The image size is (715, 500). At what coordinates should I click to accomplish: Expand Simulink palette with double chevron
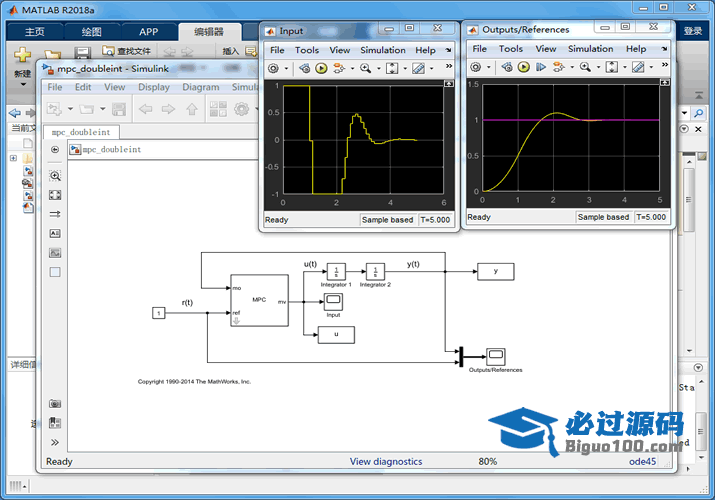pyautogui.click(x=55, y=442)
